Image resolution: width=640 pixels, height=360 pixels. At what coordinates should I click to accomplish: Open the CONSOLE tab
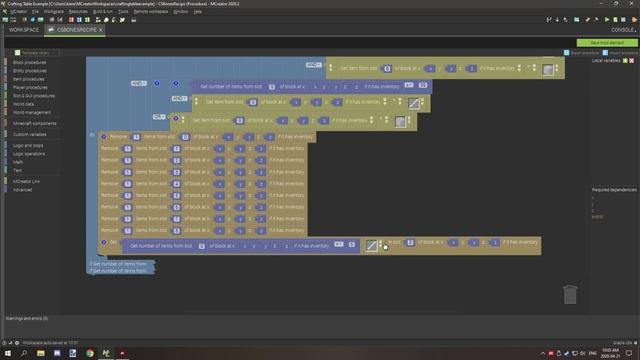623,30
